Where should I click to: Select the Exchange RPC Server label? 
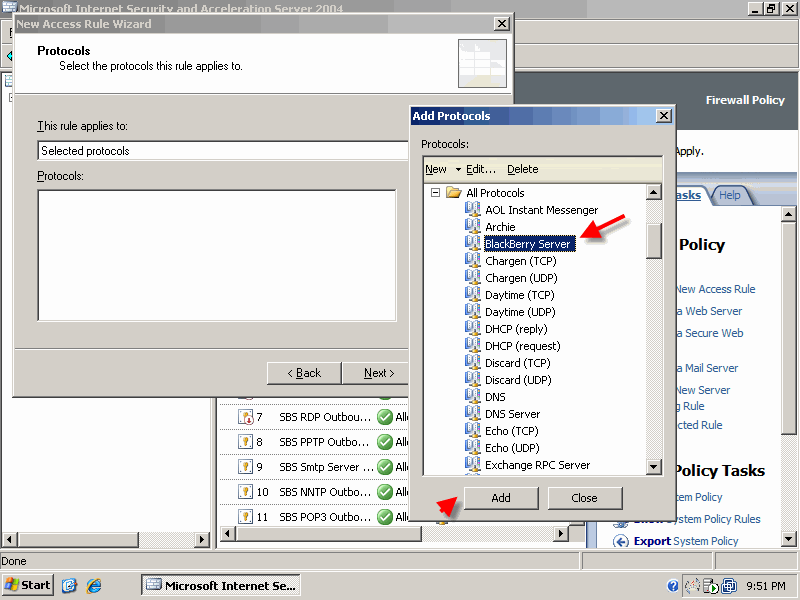point(537,465)
